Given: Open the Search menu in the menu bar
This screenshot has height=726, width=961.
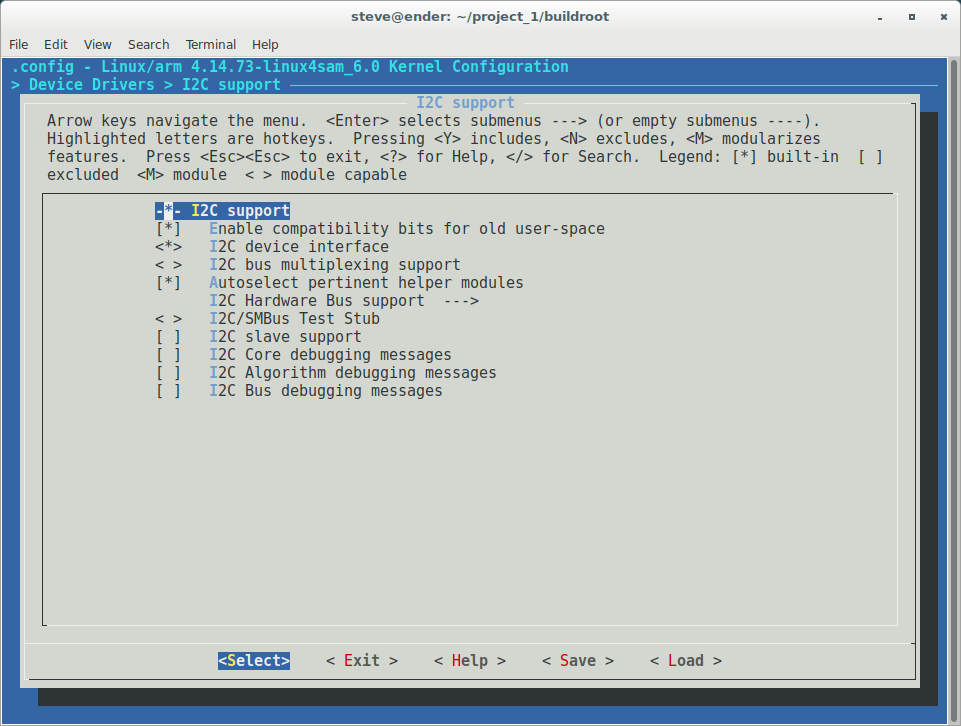Looking at the screenshot, I should pyautogui.click(x=148, y=44).
